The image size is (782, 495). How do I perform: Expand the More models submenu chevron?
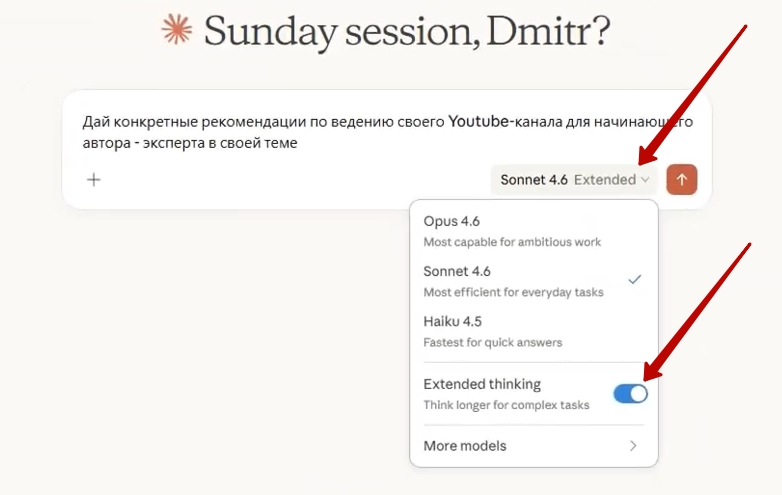[633, 446]
